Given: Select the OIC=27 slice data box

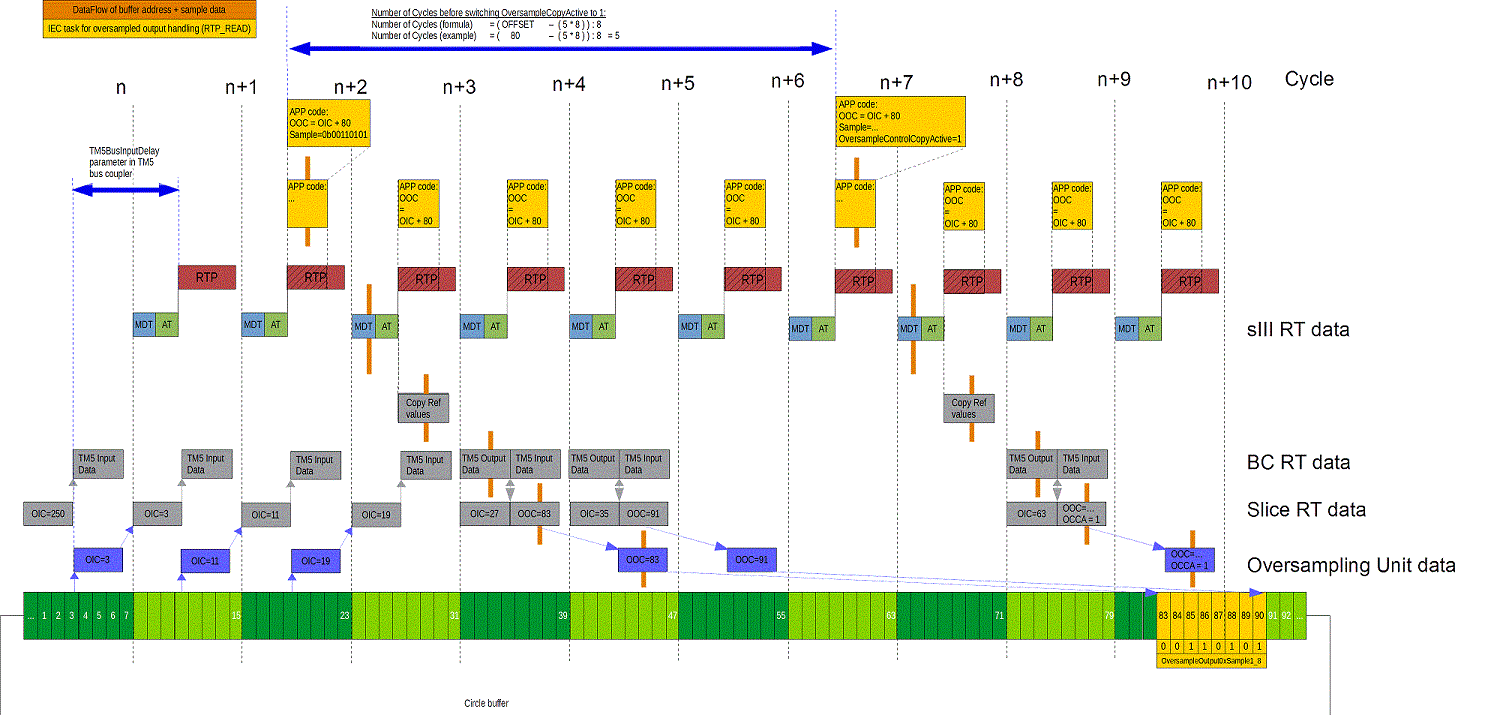Looking at the screenshot, I should tap(484, 514).
